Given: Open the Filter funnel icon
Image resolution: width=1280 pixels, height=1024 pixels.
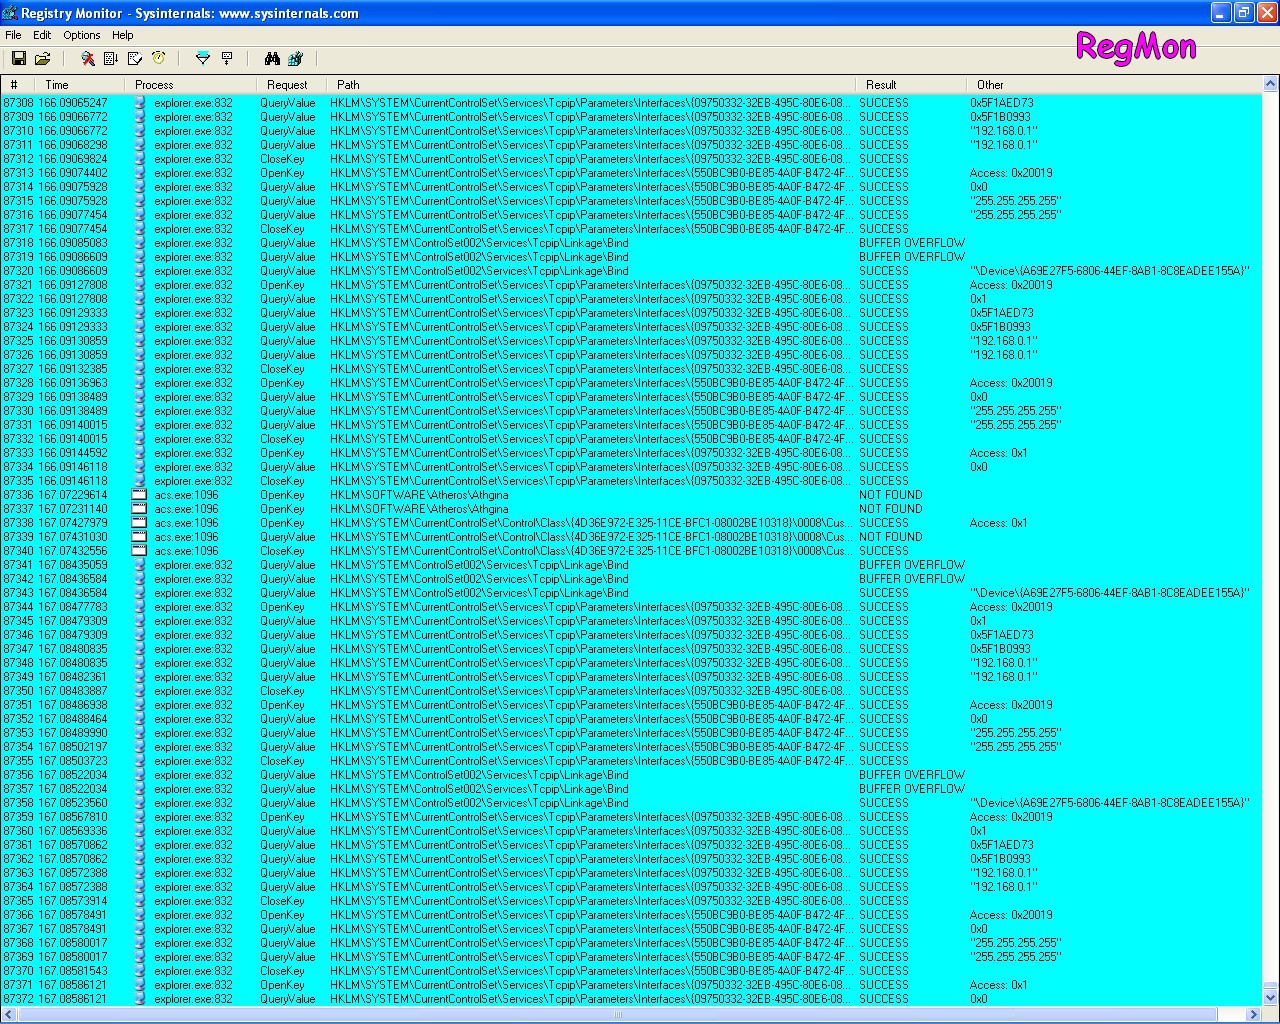Looking at the screenshot, I should (x=203, y=59).
